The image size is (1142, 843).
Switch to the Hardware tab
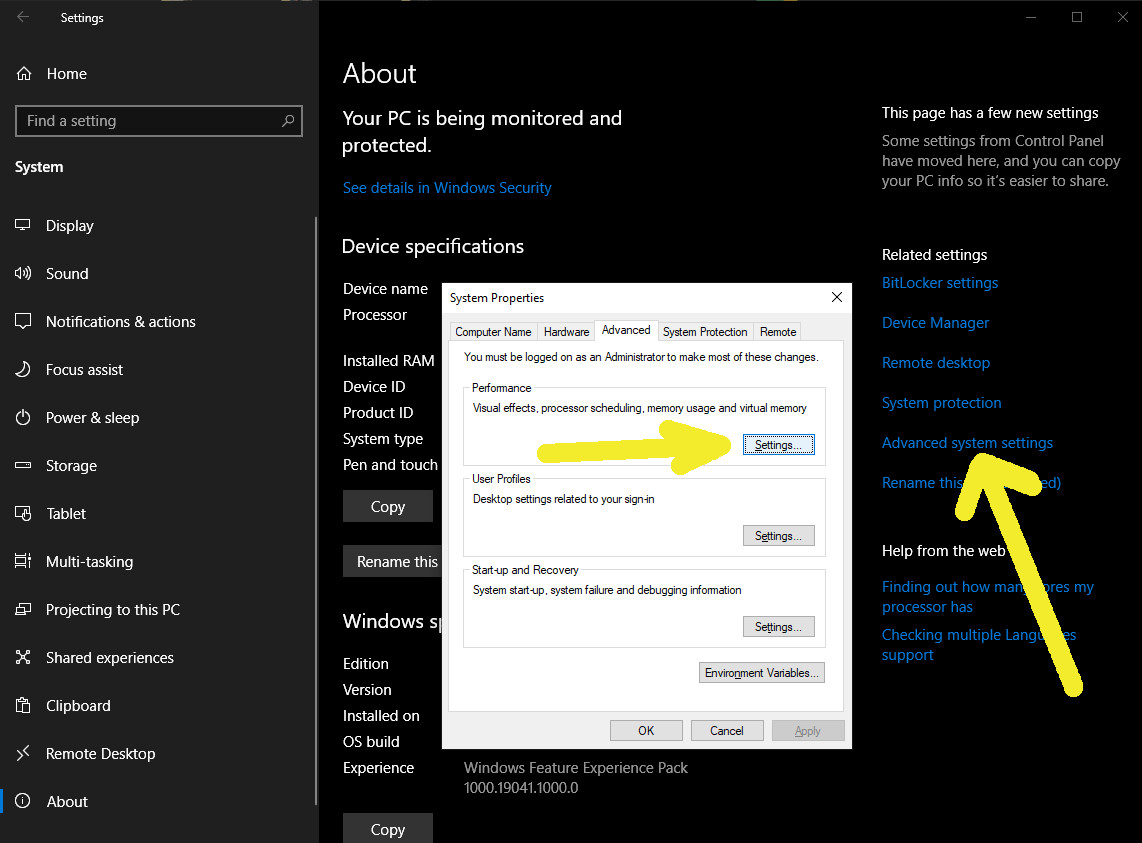pyautogui.click(x=566, y=332)
